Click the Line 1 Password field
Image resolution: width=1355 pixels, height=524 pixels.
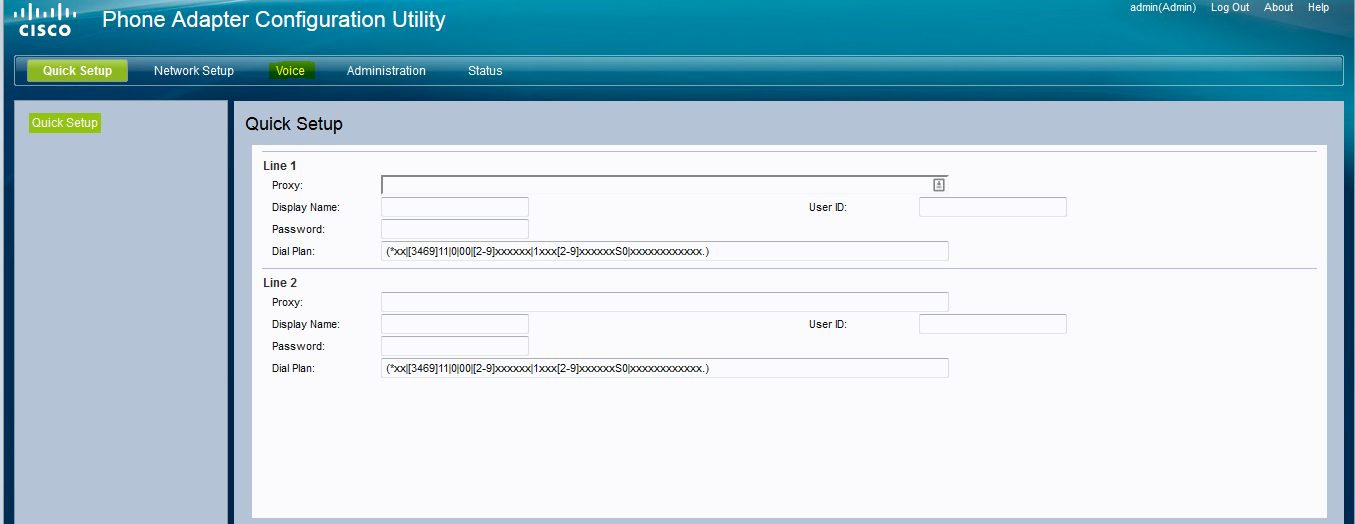point(455,229)
